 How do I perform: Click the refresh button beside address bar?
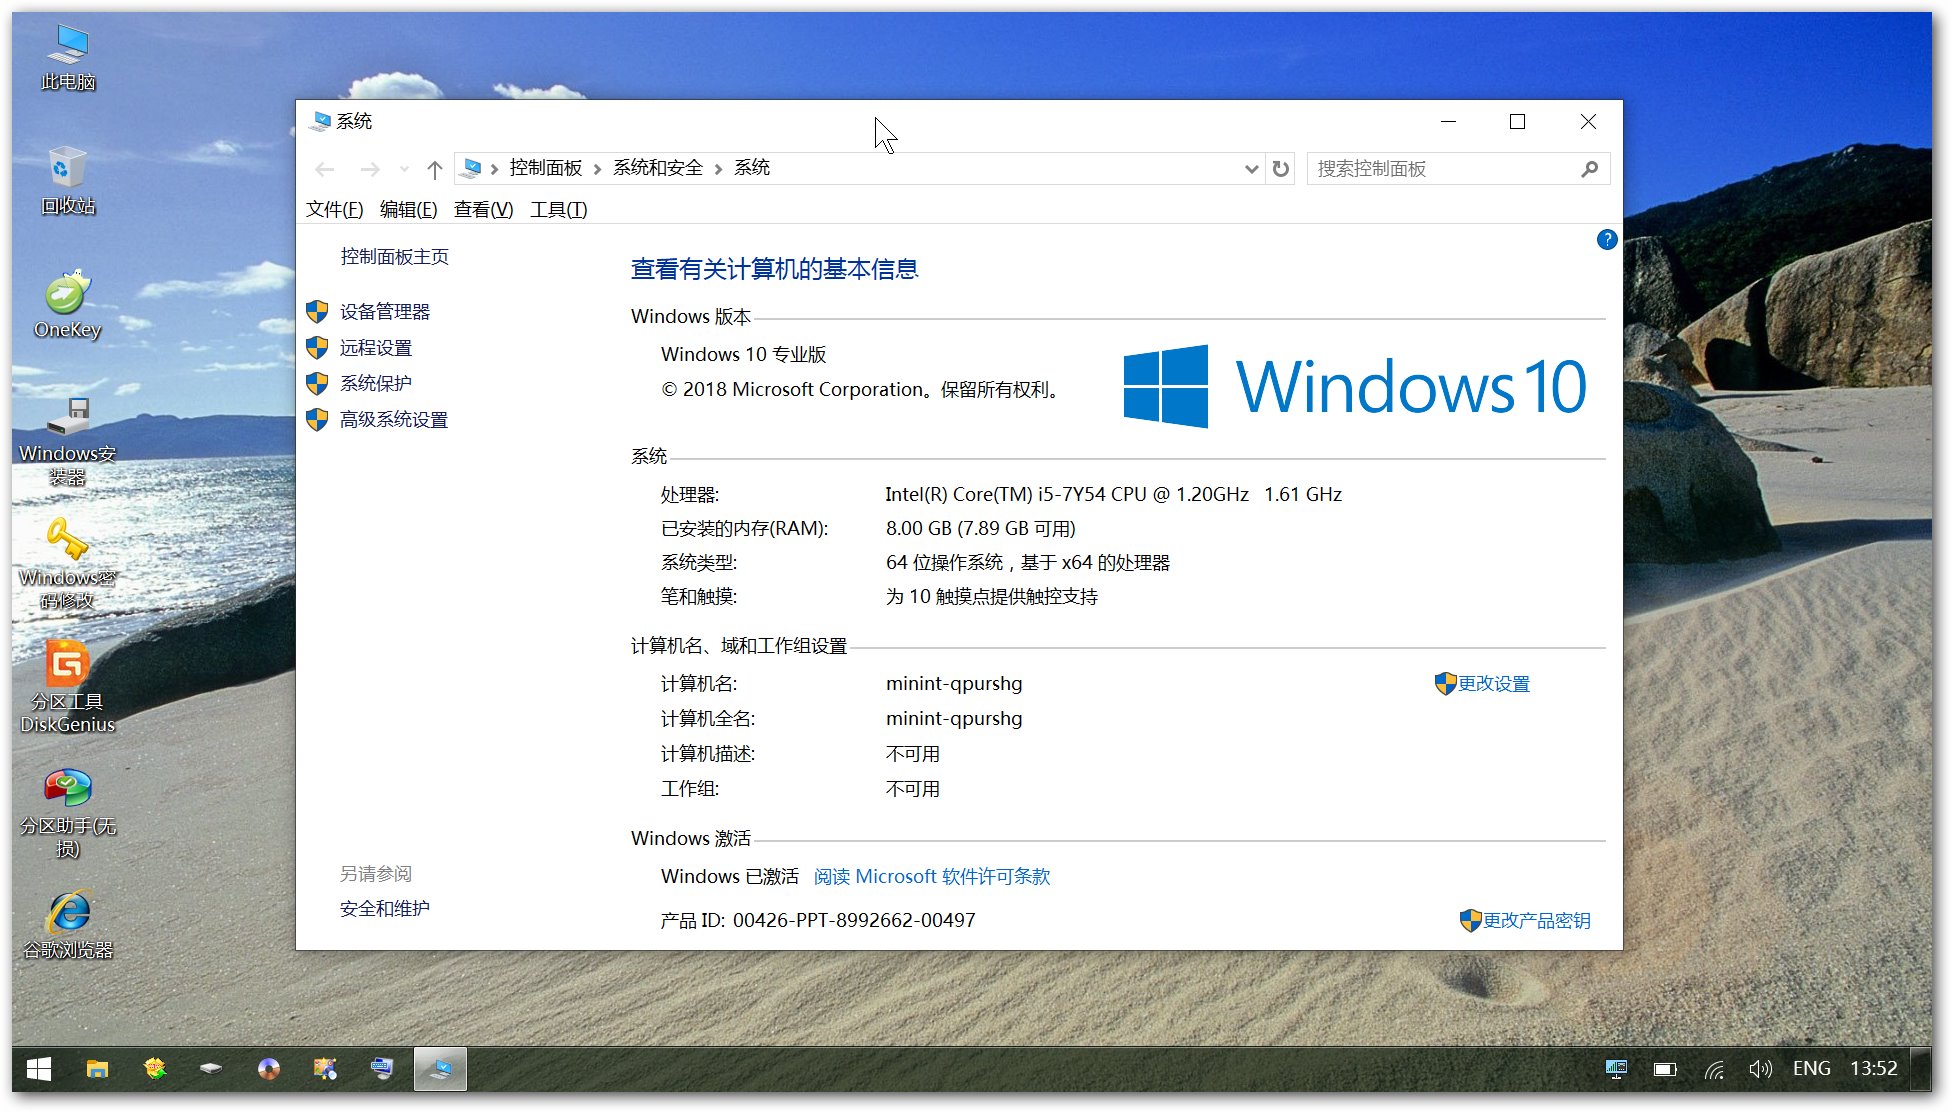point(1280,169)
